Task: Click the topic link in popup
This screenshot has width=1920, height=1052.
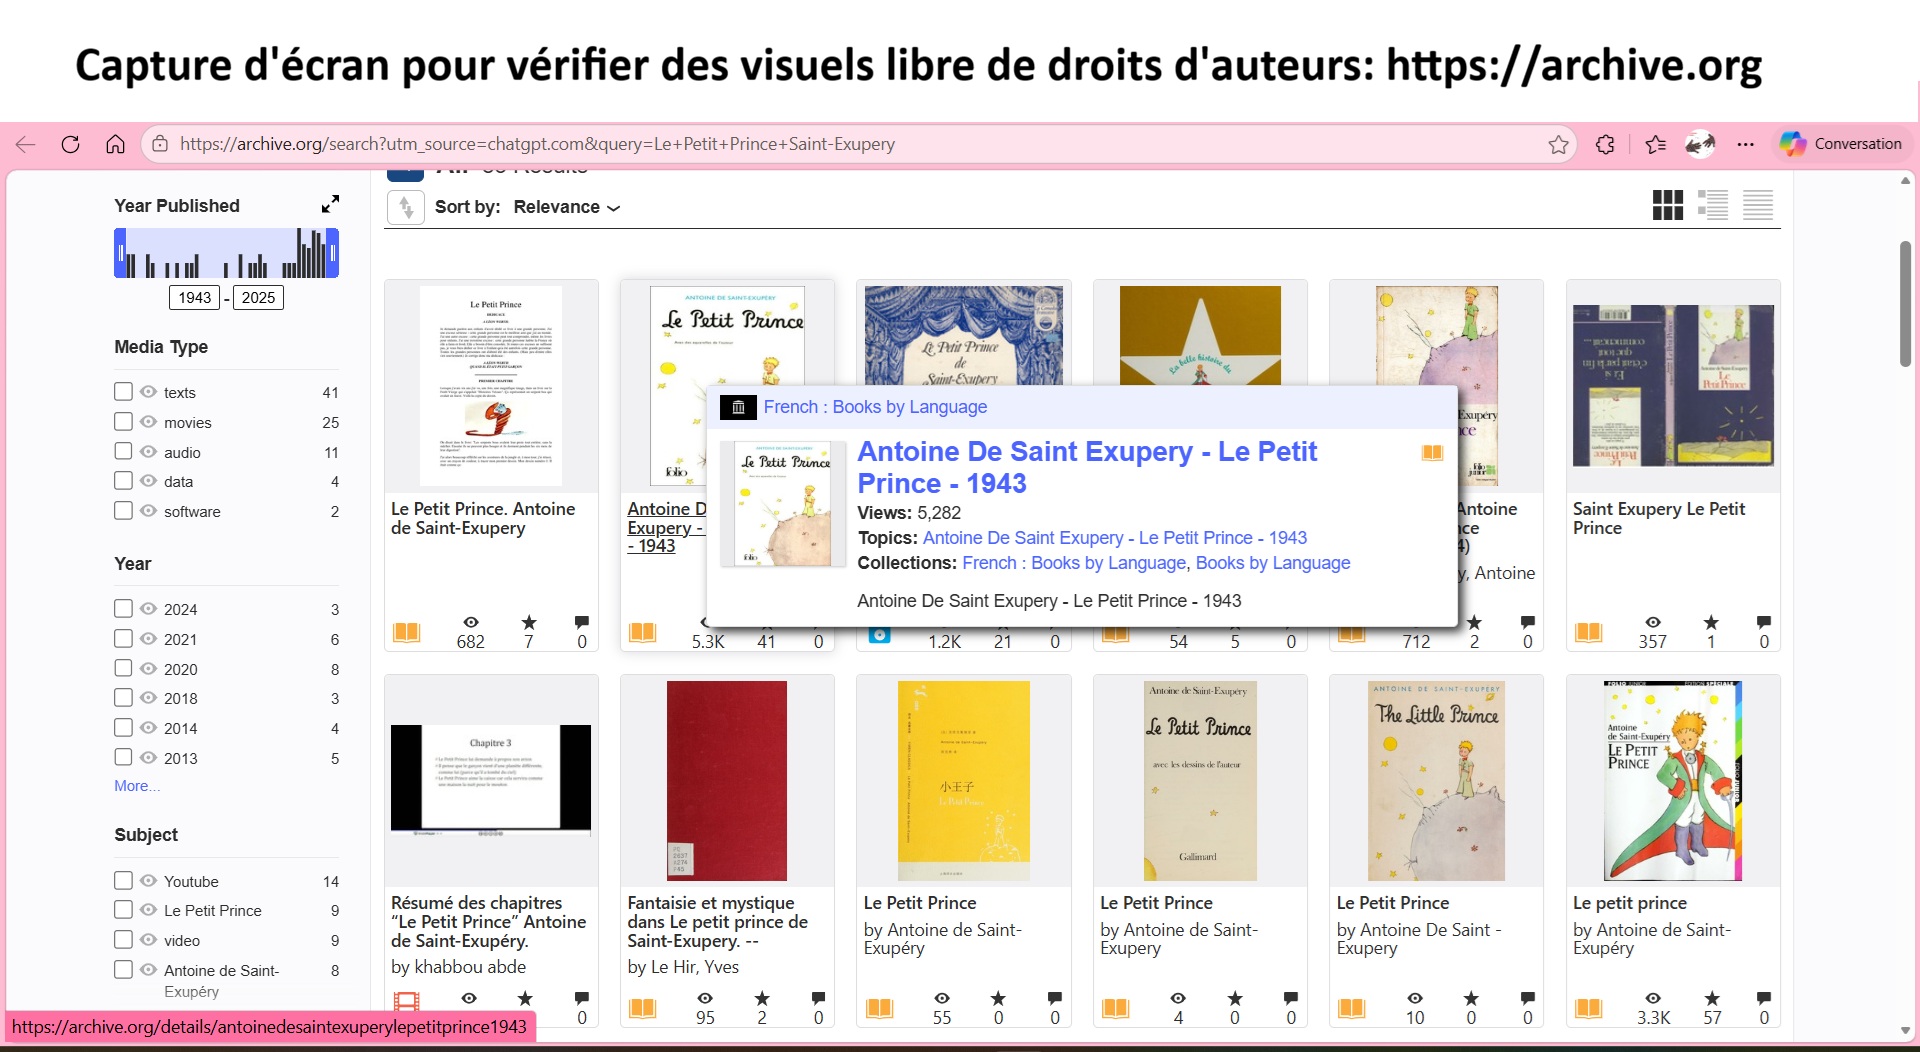Action: [1114, 538]
